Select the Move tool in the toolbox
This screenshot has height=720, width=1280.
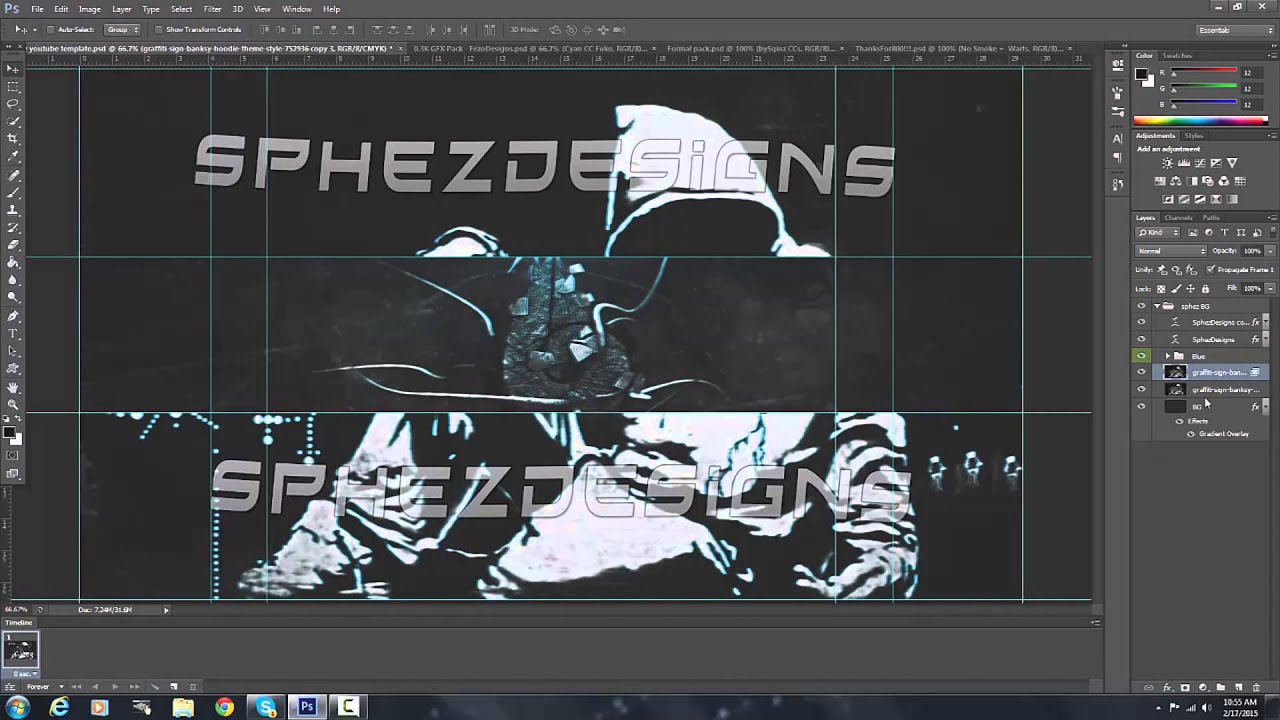tap(12, 69)
